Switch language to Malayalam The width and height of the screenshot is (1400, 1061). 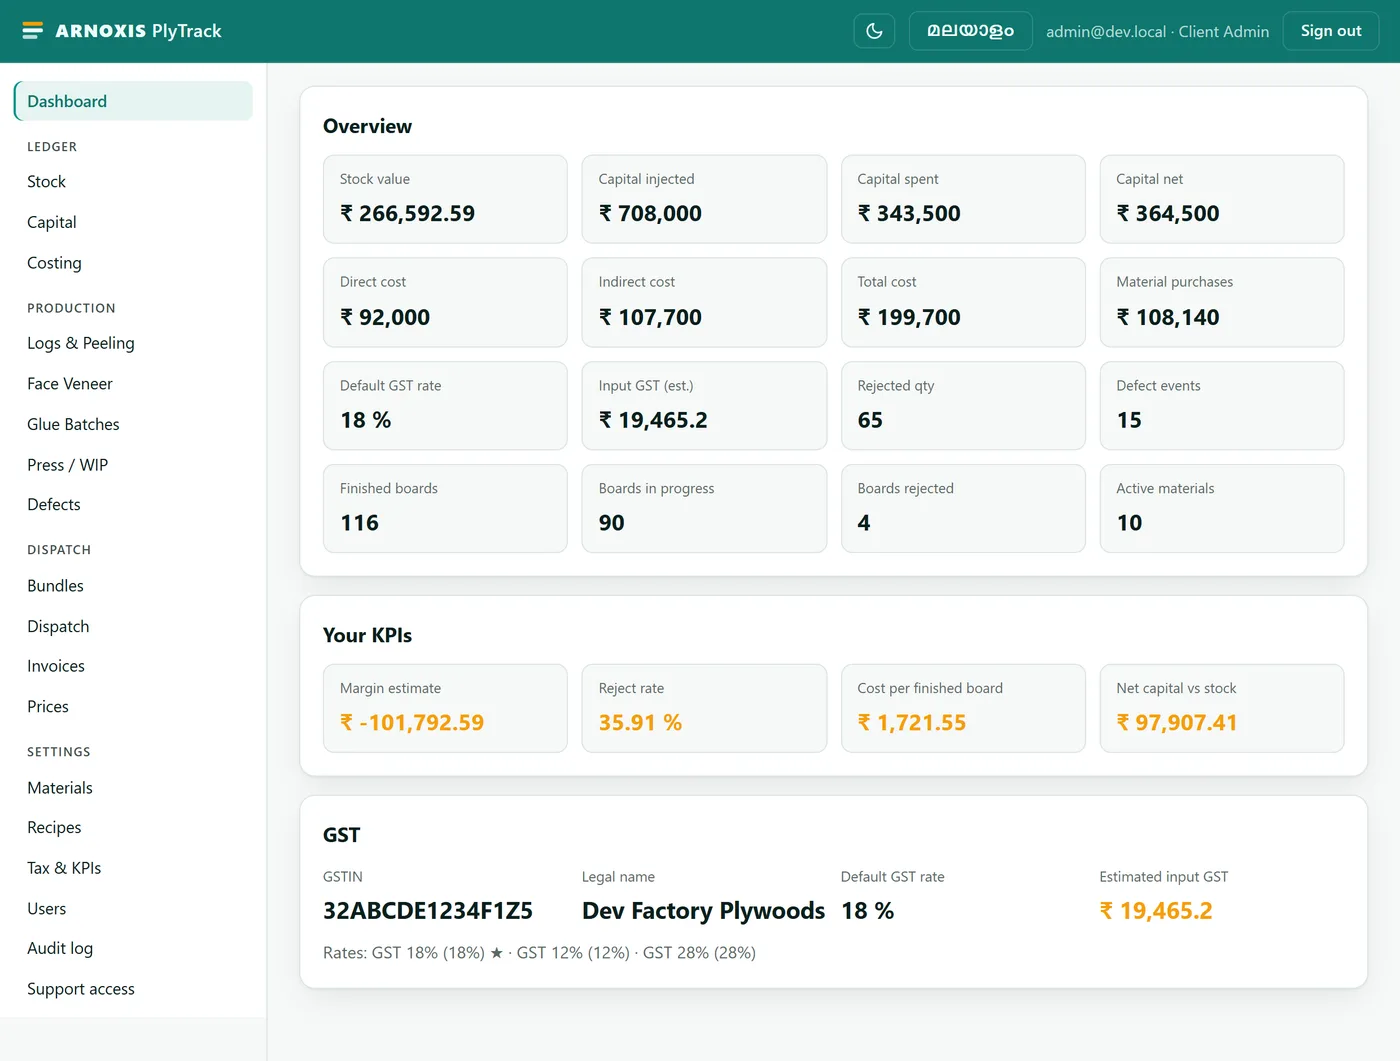[x=970, y=31]
